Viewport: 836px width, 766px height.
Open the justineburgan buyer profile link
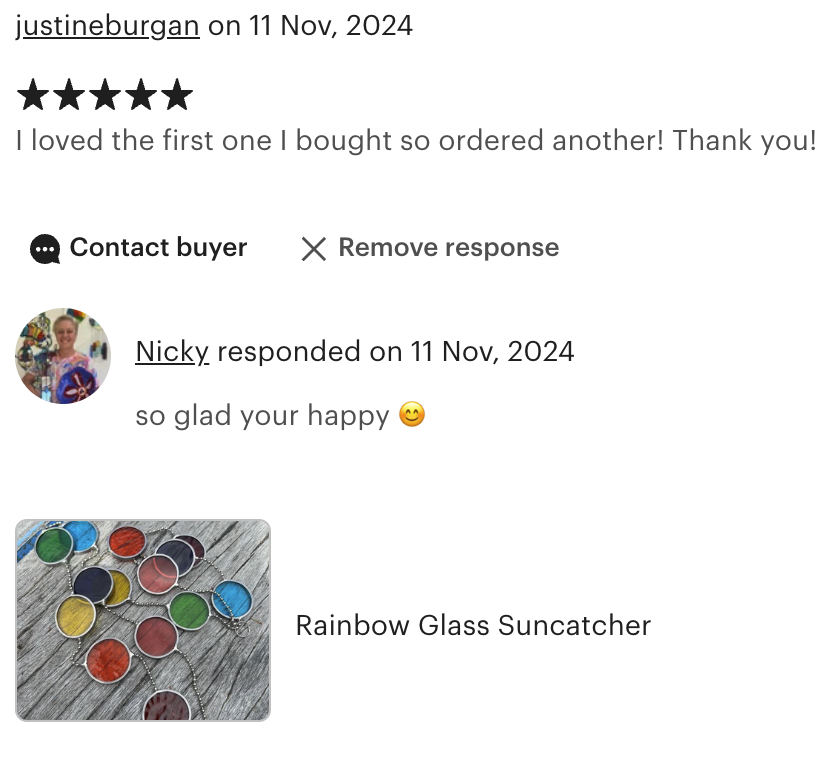(x=108, y=25)
